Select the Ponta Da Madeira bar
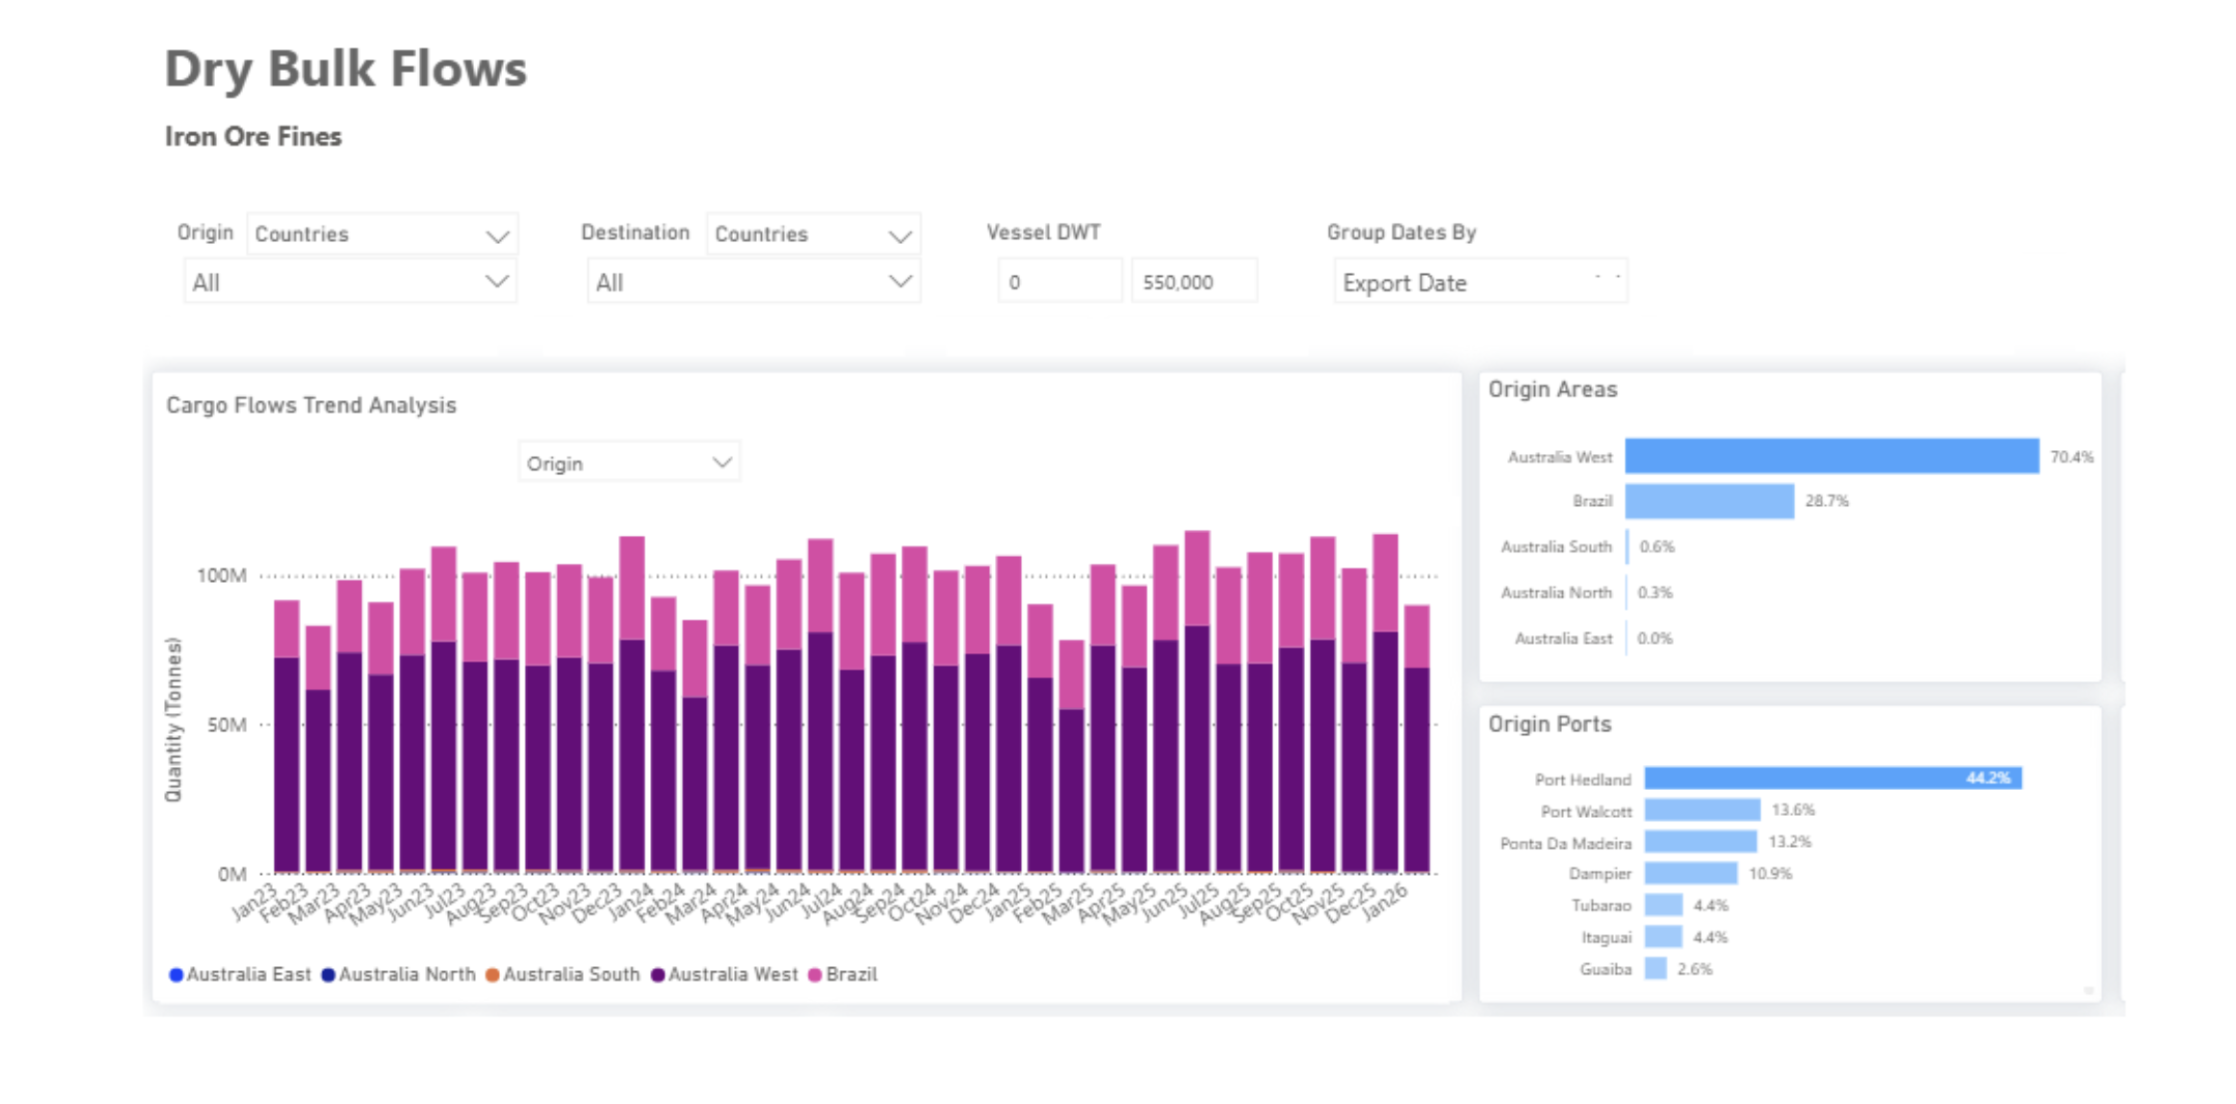2236x1104 pixels. [x=1700, y=842]
